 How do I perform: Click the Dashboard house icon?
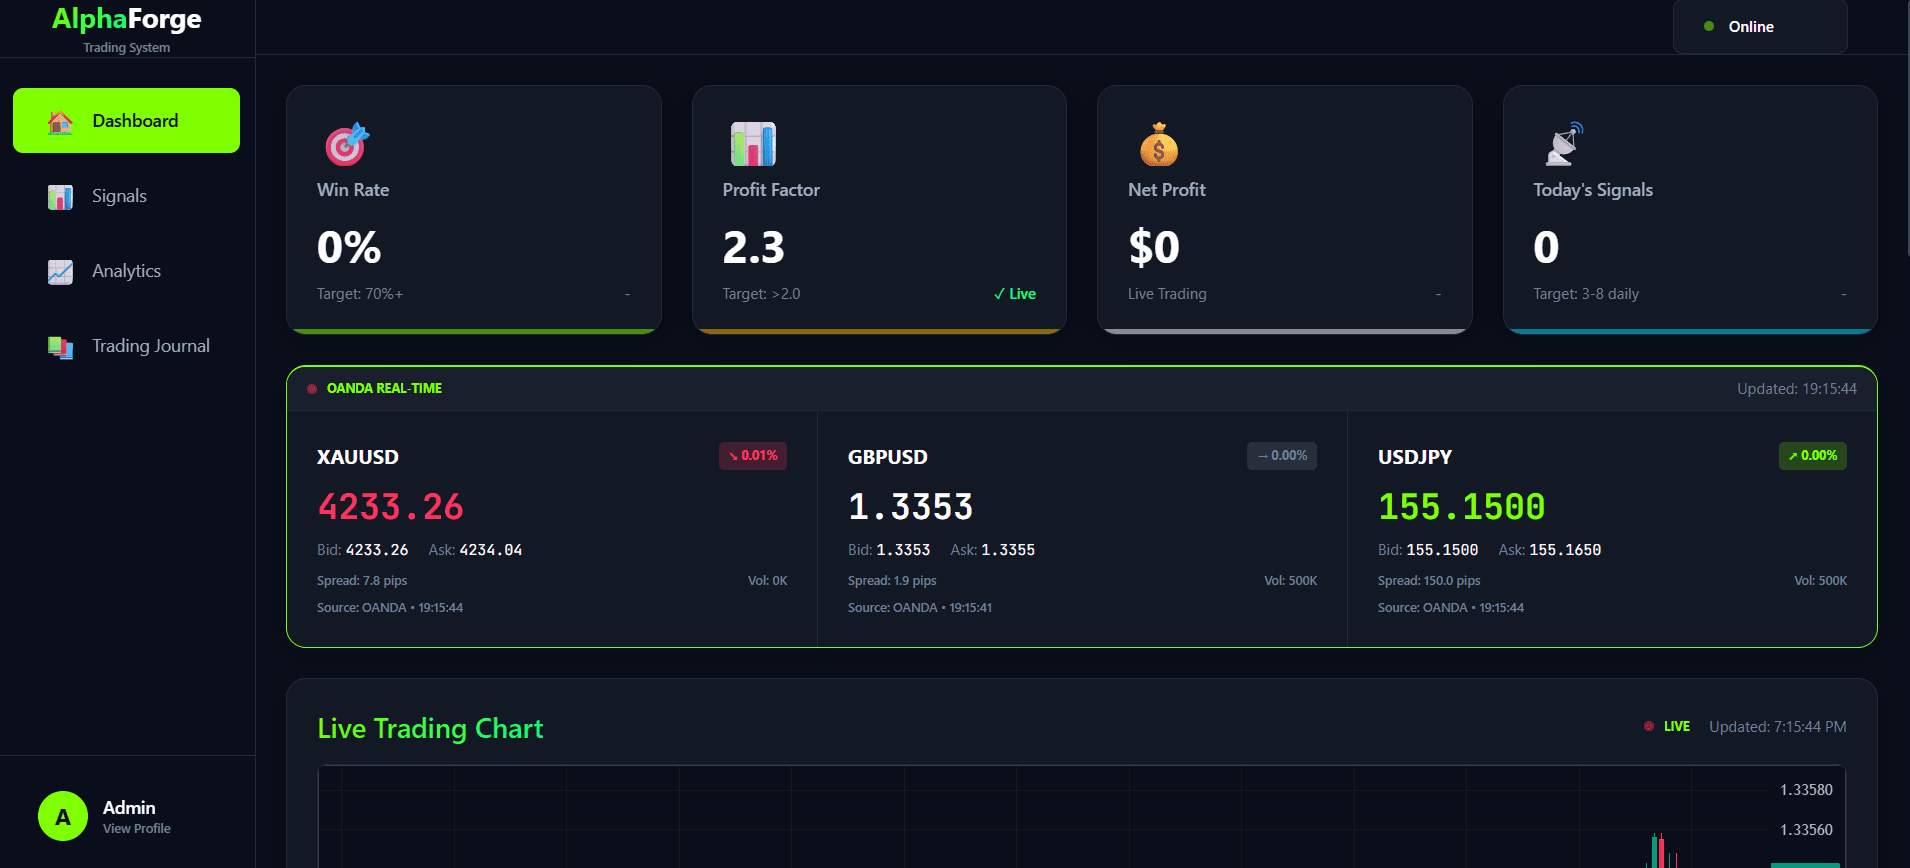(x=60, y=121)
